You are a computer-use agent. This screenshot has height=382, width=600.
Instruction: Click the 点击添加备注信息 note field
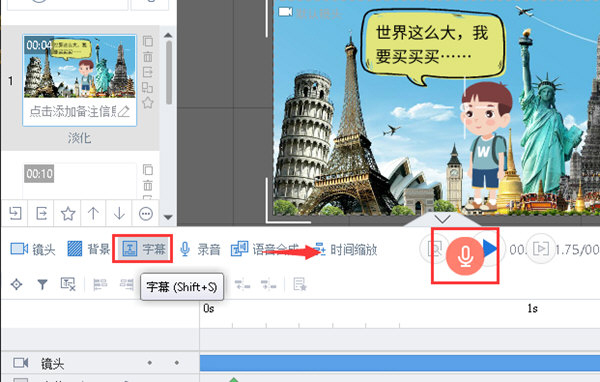(x=73, y=111)
